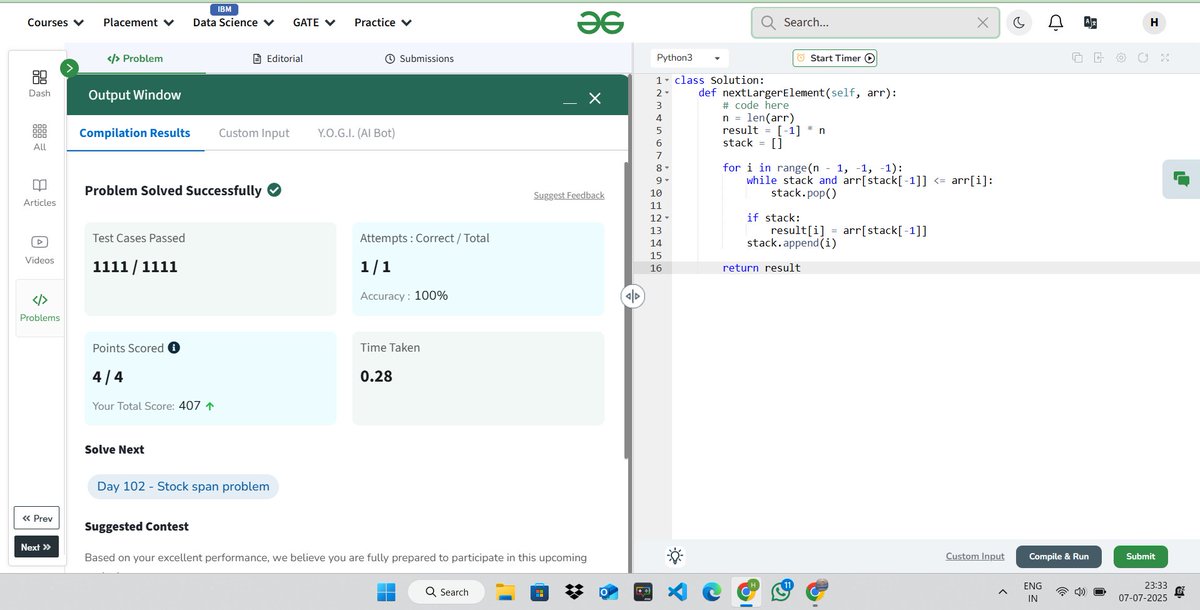Screen dimensions: 1200x610
Task: Open Visual Studio Code from taskbar
Action: coord(677,592)
